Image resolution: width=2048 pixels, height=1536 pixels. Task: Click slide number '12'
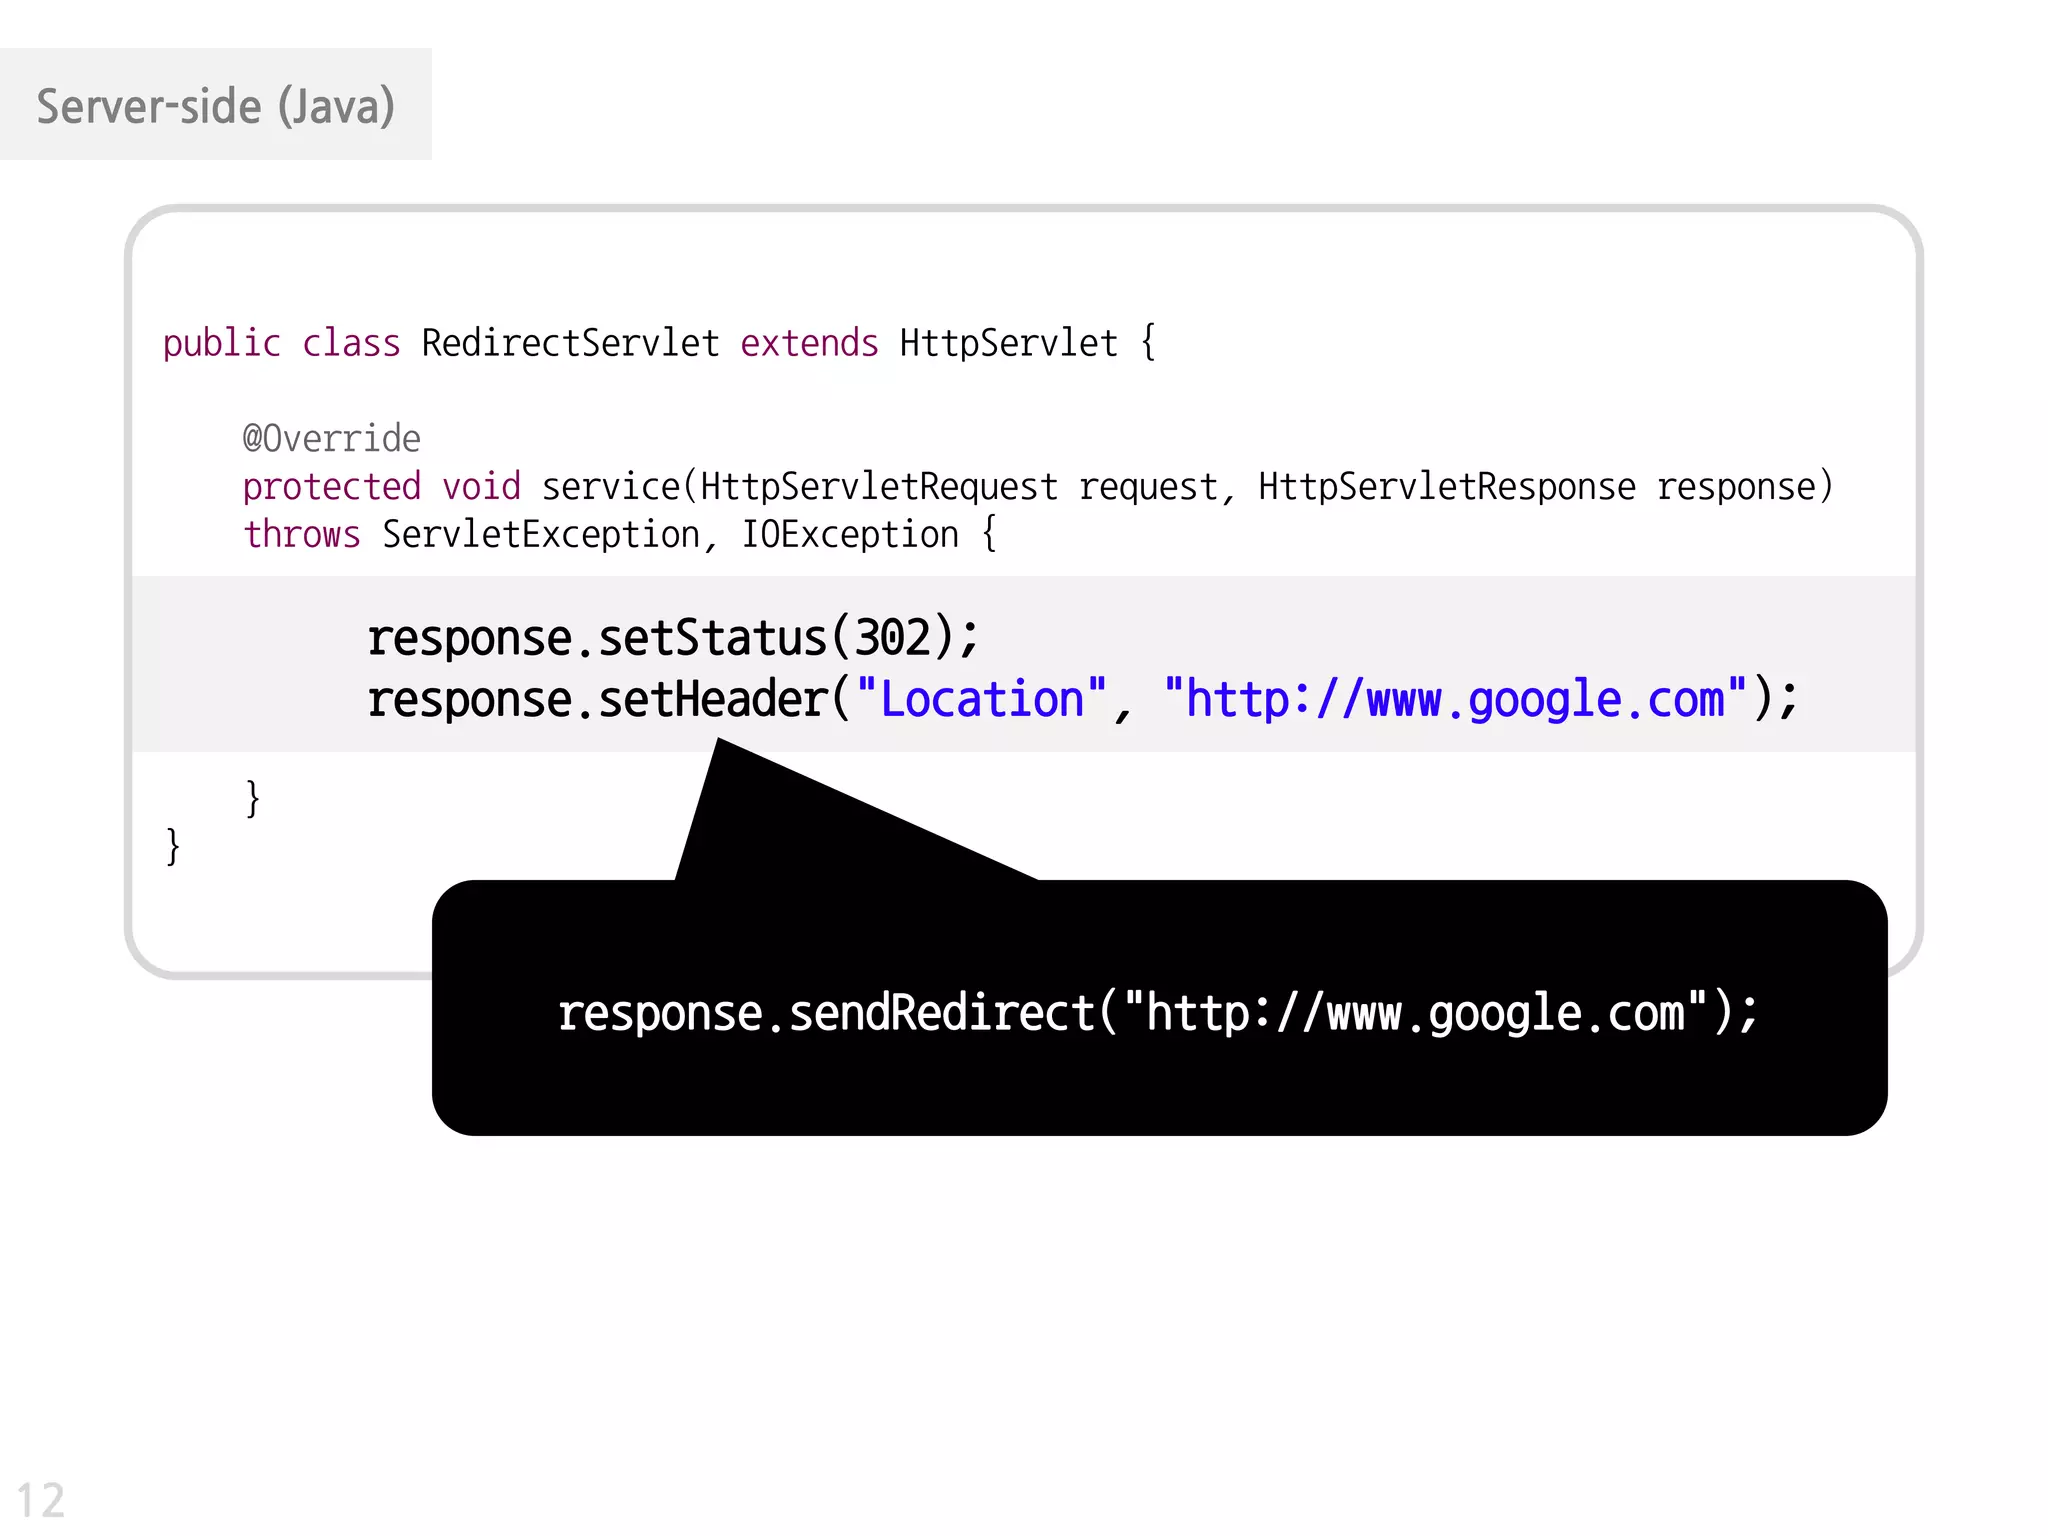pyautogui.click(x=41, y=1500)
